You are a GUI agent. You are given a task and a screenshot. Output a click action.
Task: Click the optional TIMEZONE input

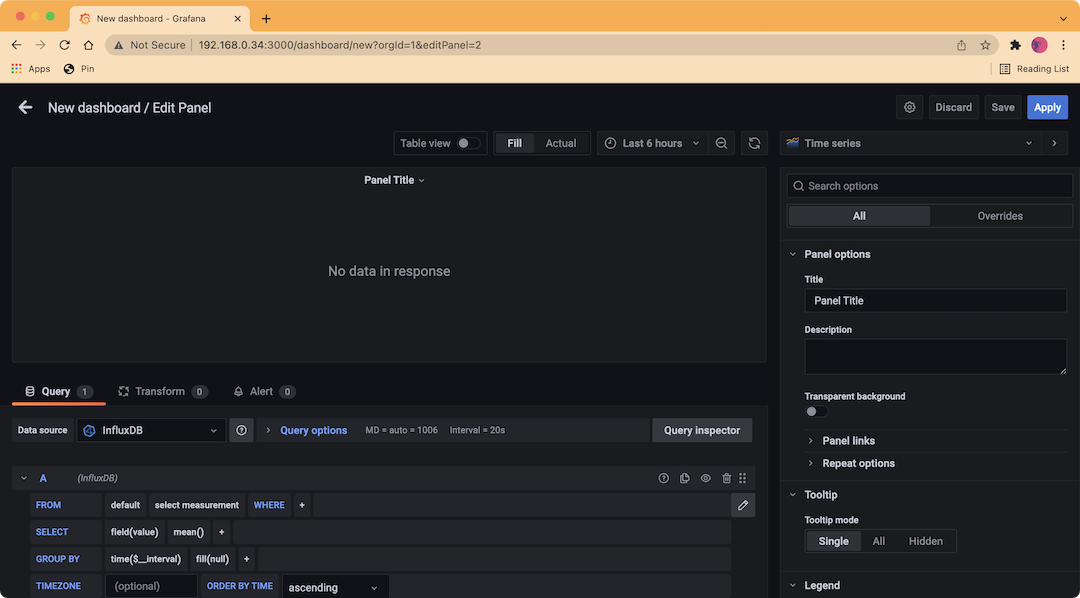(x=151, y=586)
